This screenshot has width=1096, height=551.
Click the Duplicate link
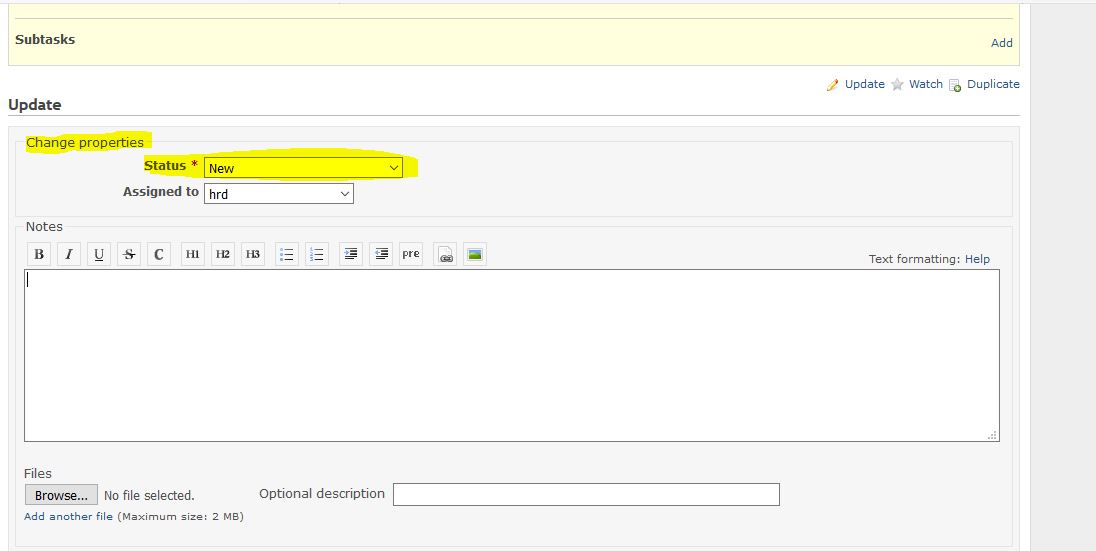(993, 84)
